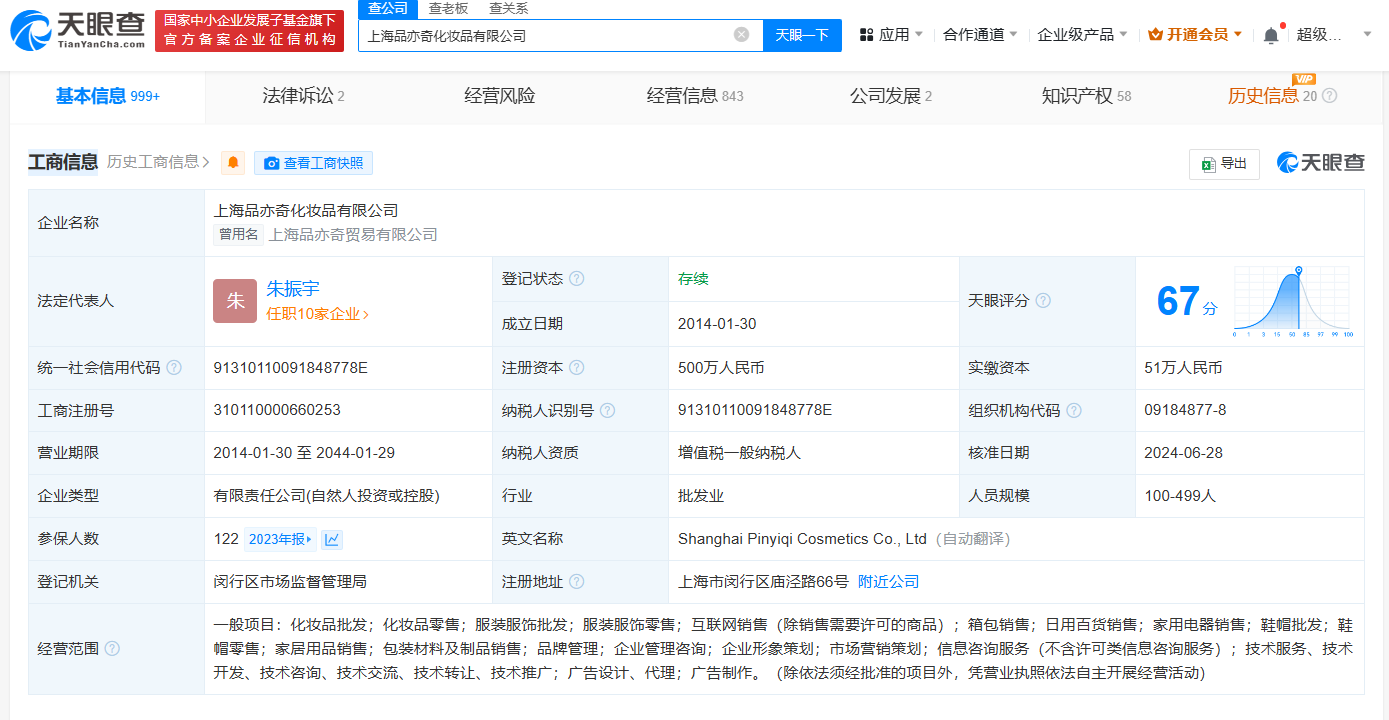Click the 朱 avatar of the legal representative
Image resolution: width=1389 pixels, height=720 pixels.
(x=234, y=300)
